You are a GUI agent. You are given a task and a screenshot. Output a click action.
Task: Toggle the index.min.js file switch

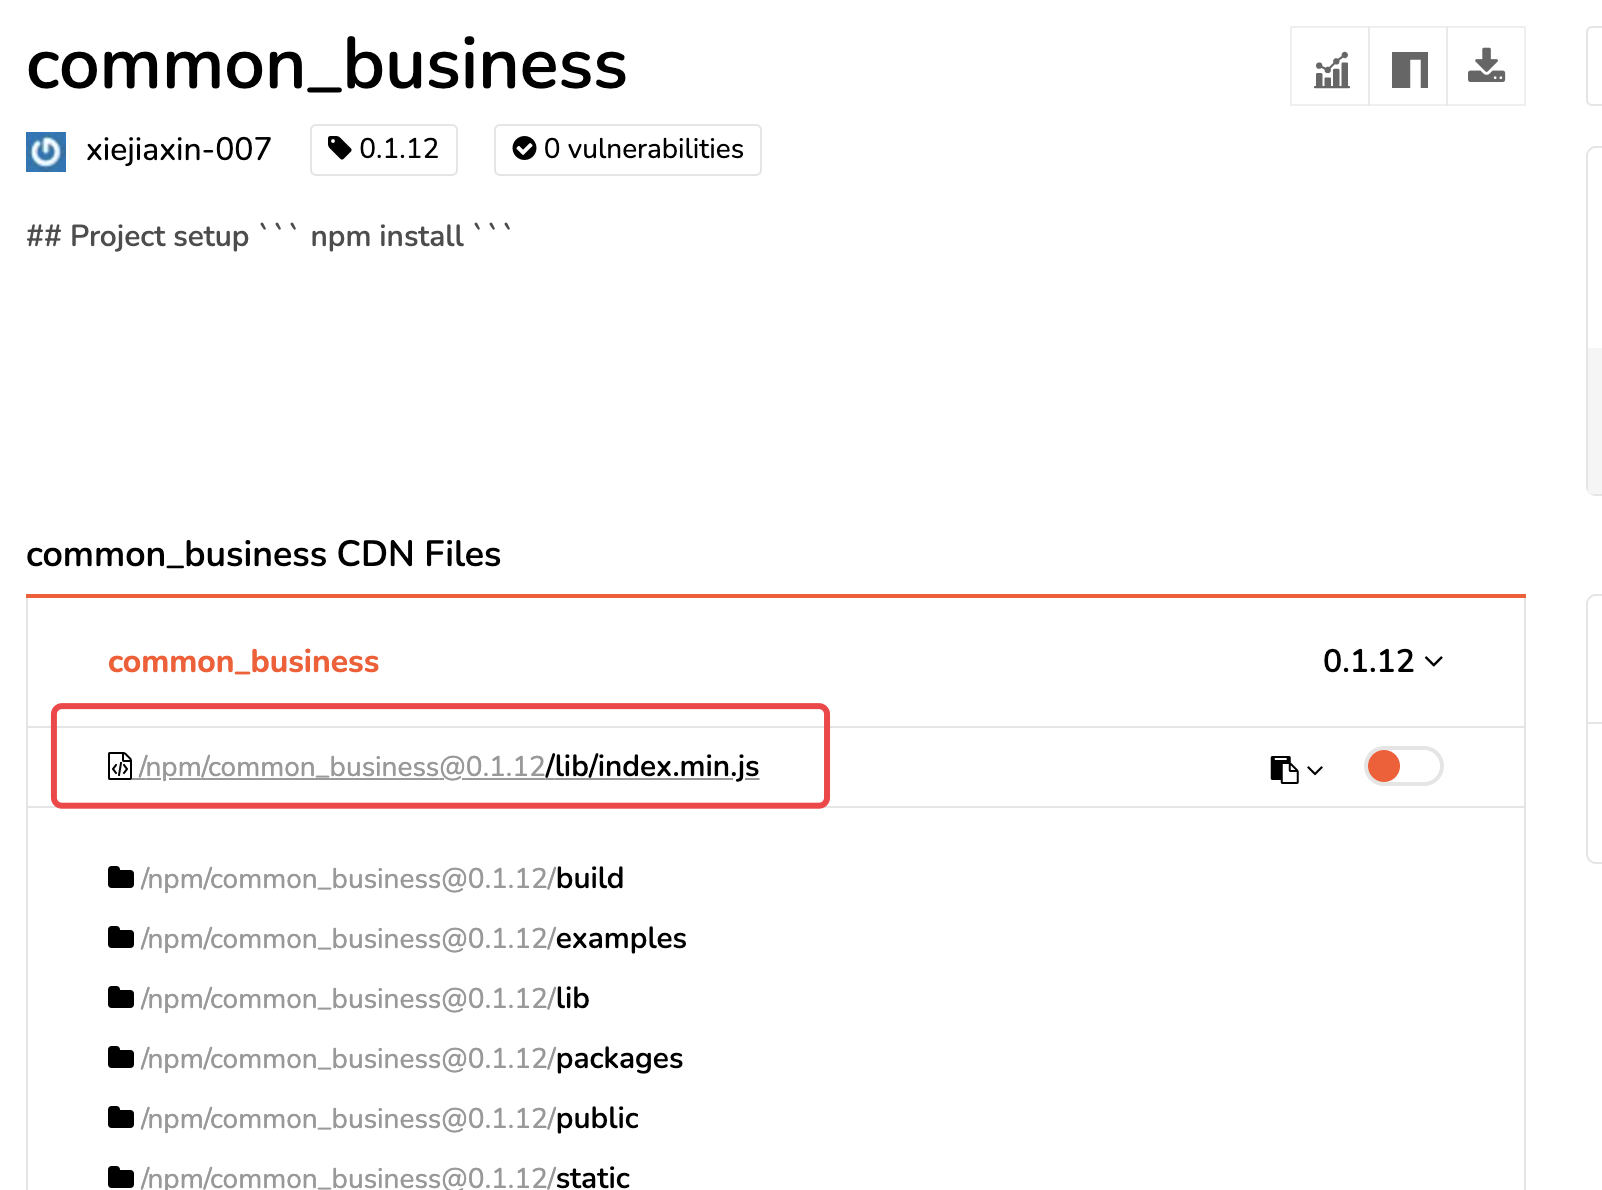pyautogui.click(x=1403, y=767)
